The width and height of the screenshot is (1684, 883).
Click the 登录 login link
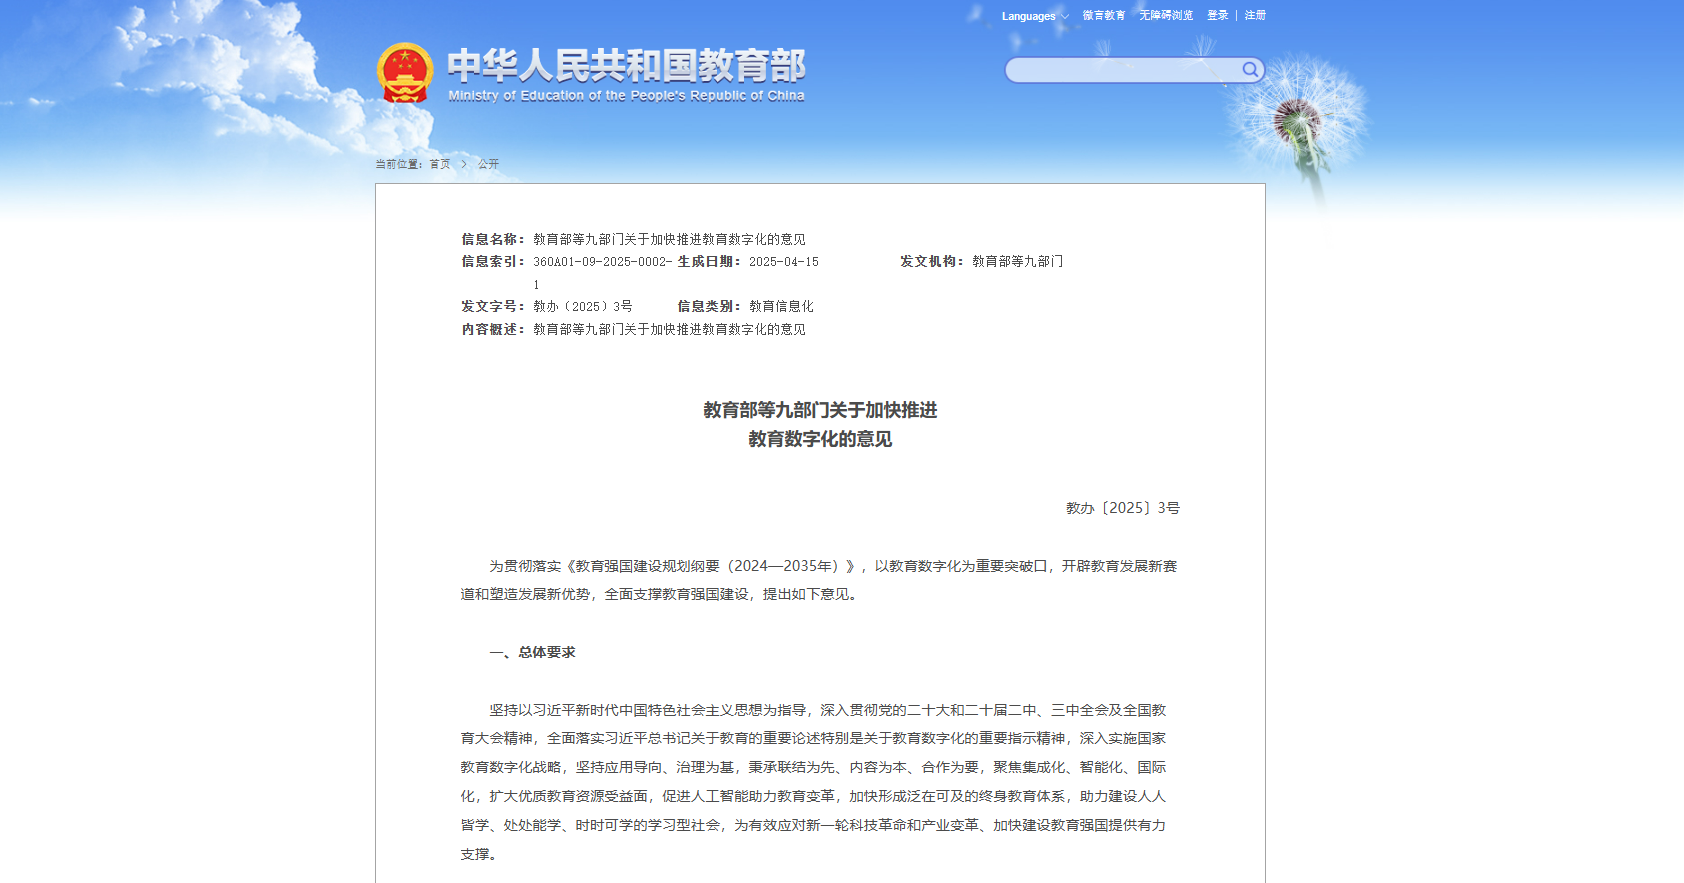coord(1217,15)
